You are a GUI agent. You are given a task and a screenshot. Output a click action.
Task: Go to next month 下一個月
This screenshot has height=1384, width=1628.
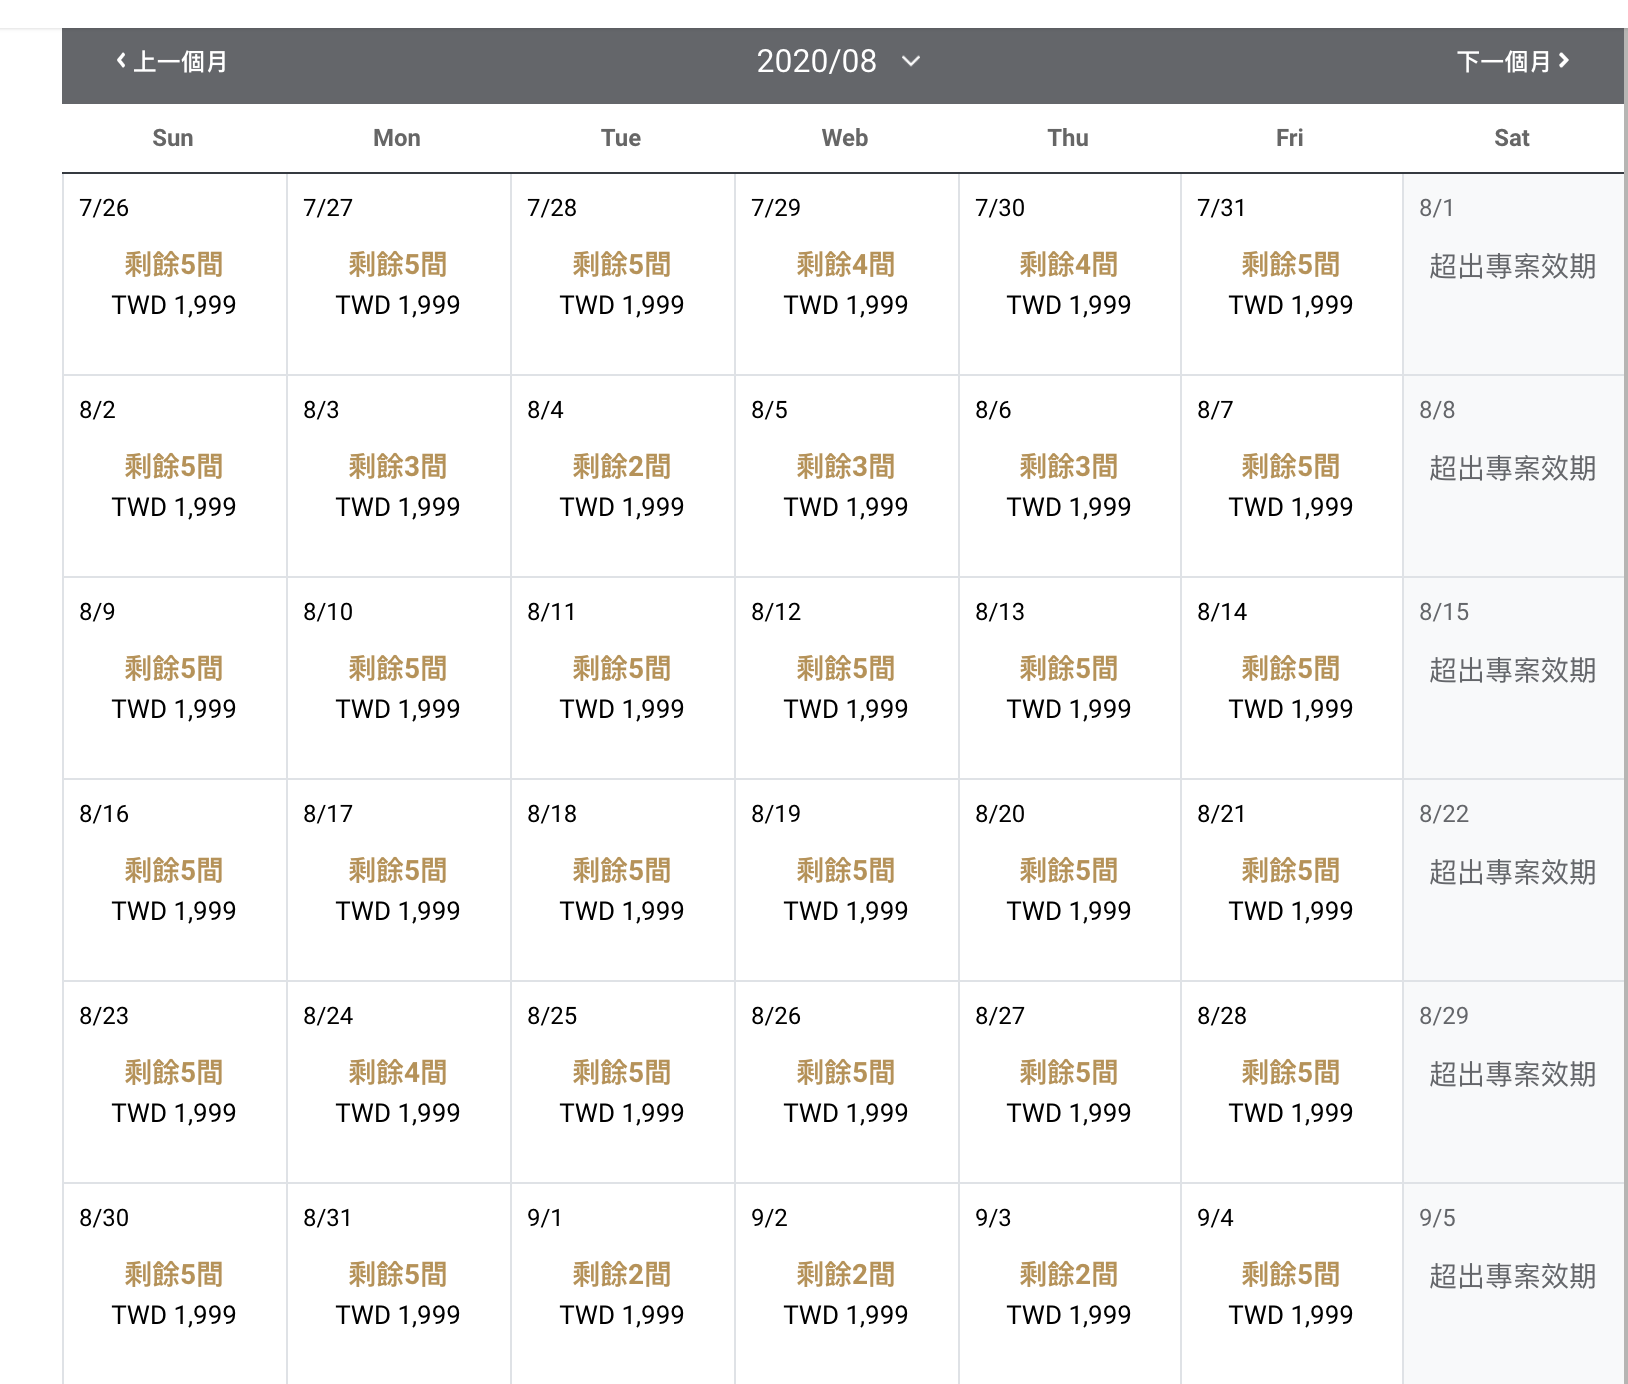1513,62
